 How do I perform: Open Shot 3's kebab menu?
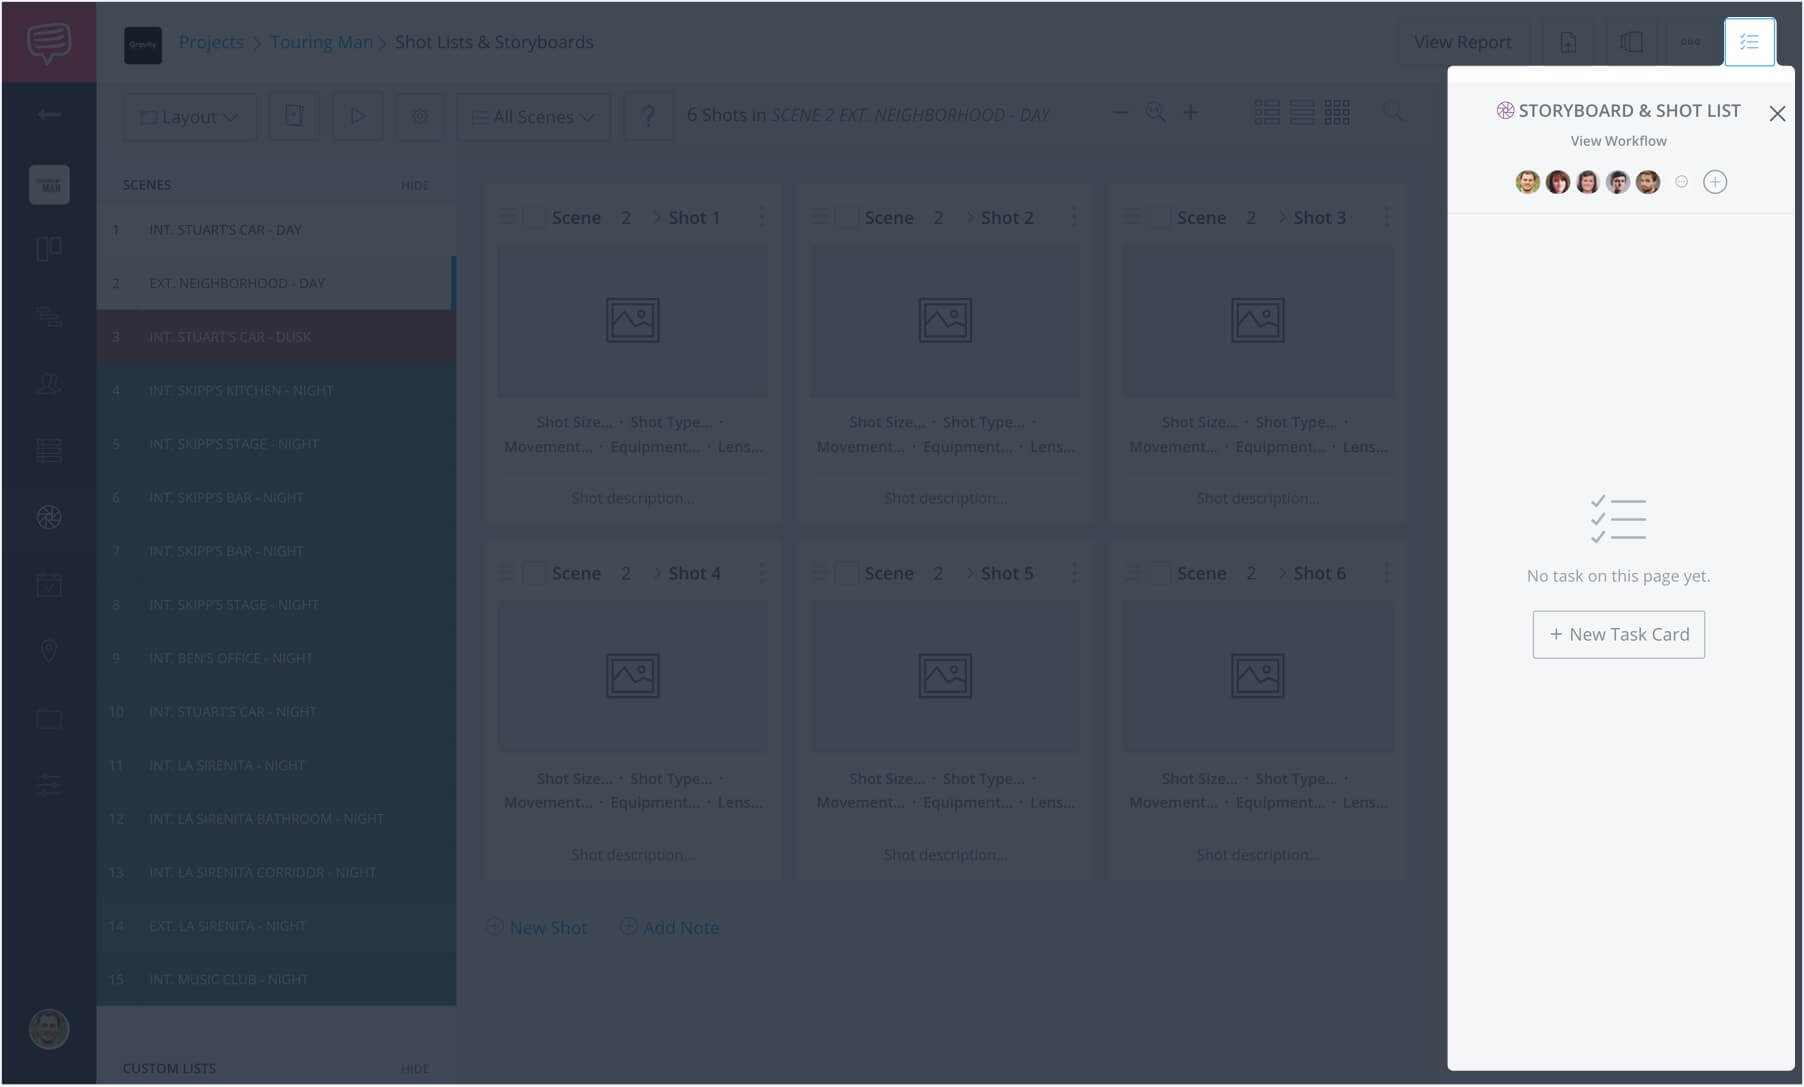tap(1386, 216)
